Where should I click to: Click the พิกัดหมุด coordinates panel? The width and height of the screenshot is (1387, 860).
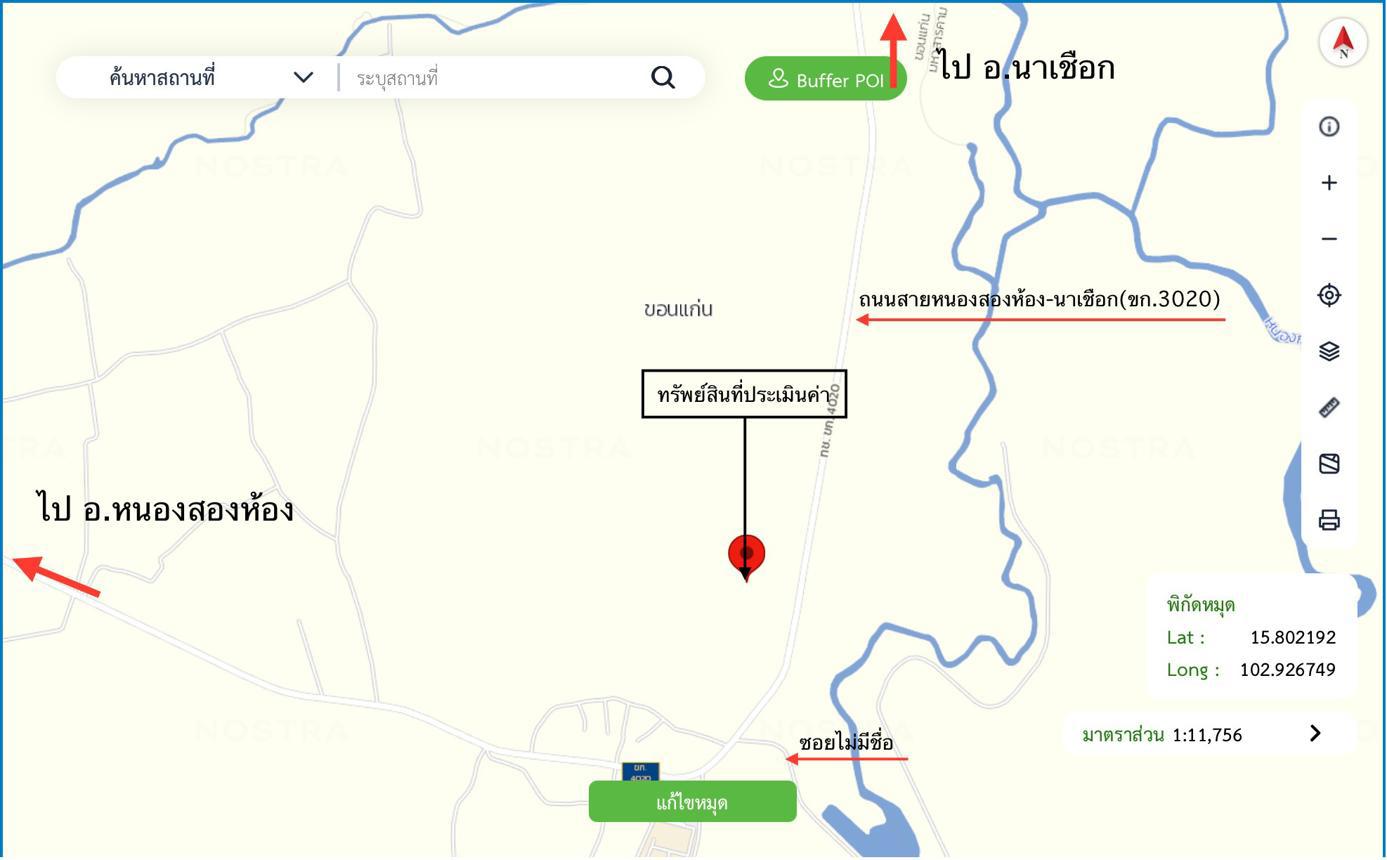point(1251,636)
